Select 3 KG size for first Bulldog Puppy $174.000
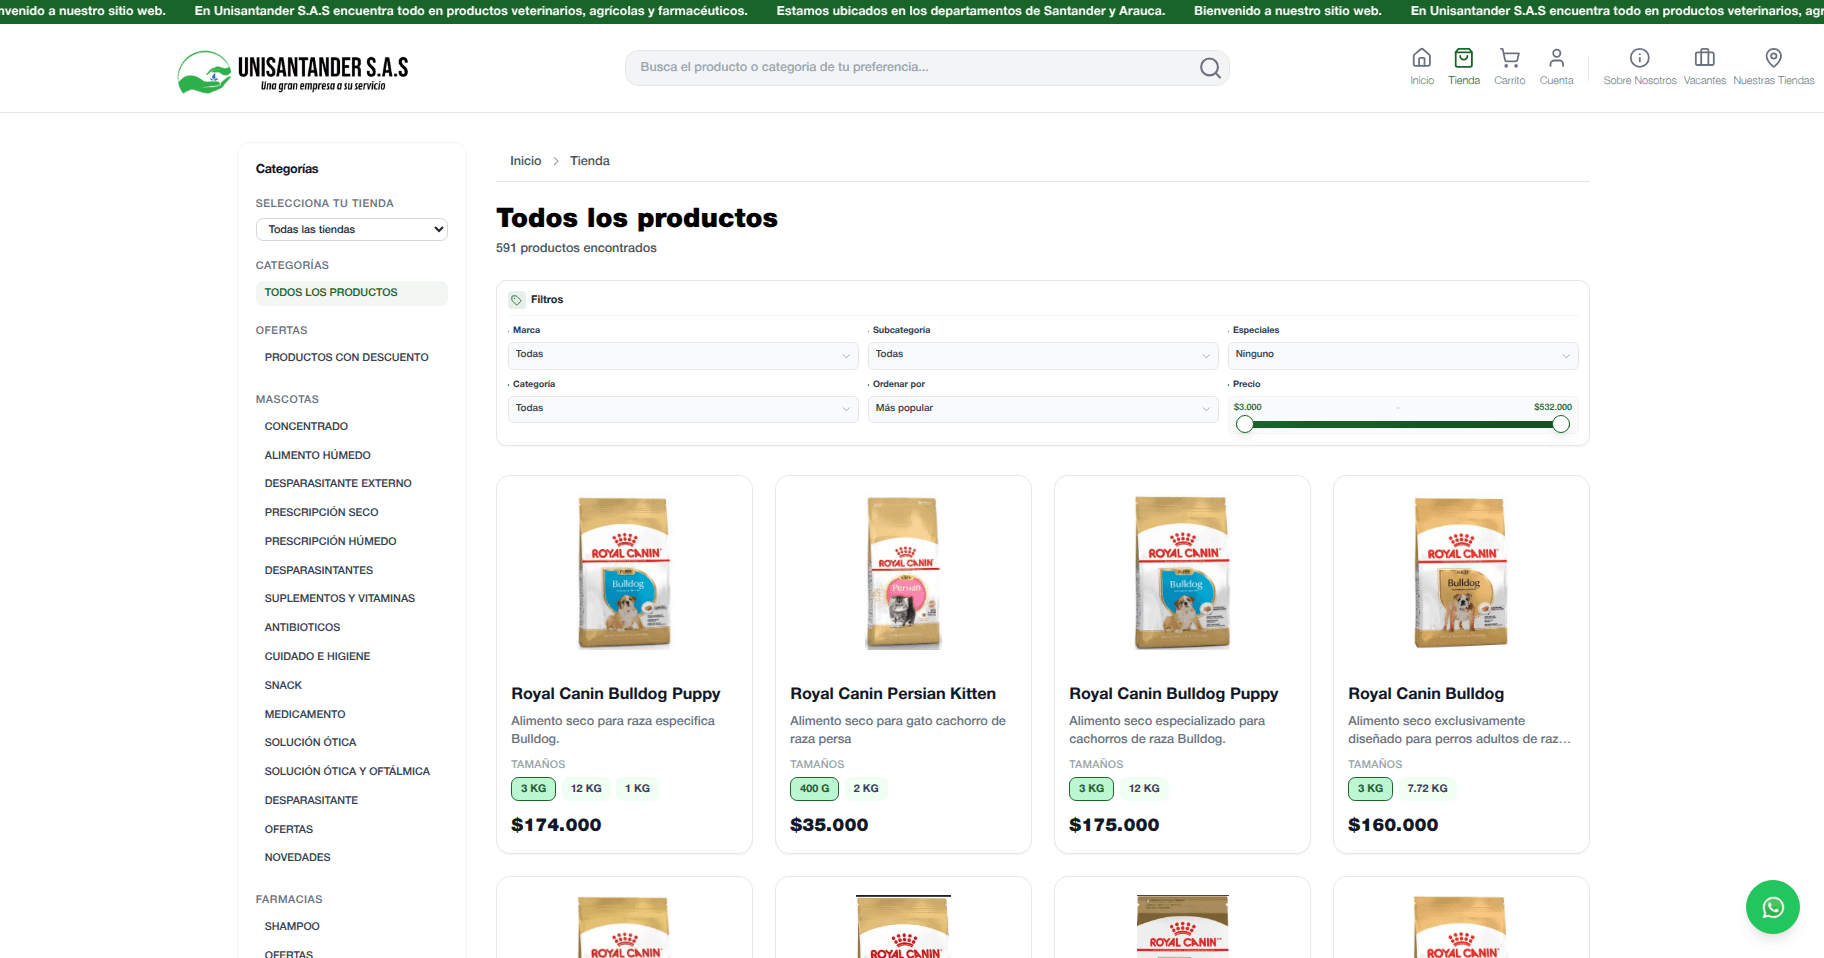 (x=534, y=789)
